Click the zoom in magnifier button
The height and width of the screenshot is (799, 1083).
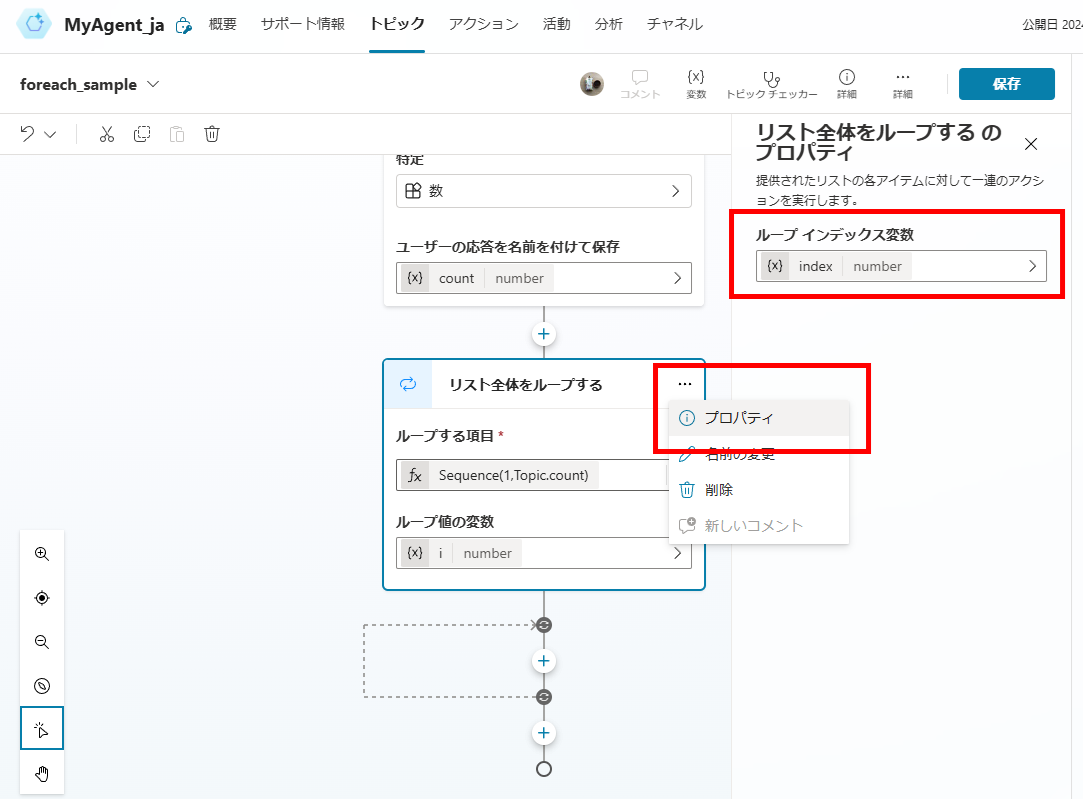[x=42, y=554]
